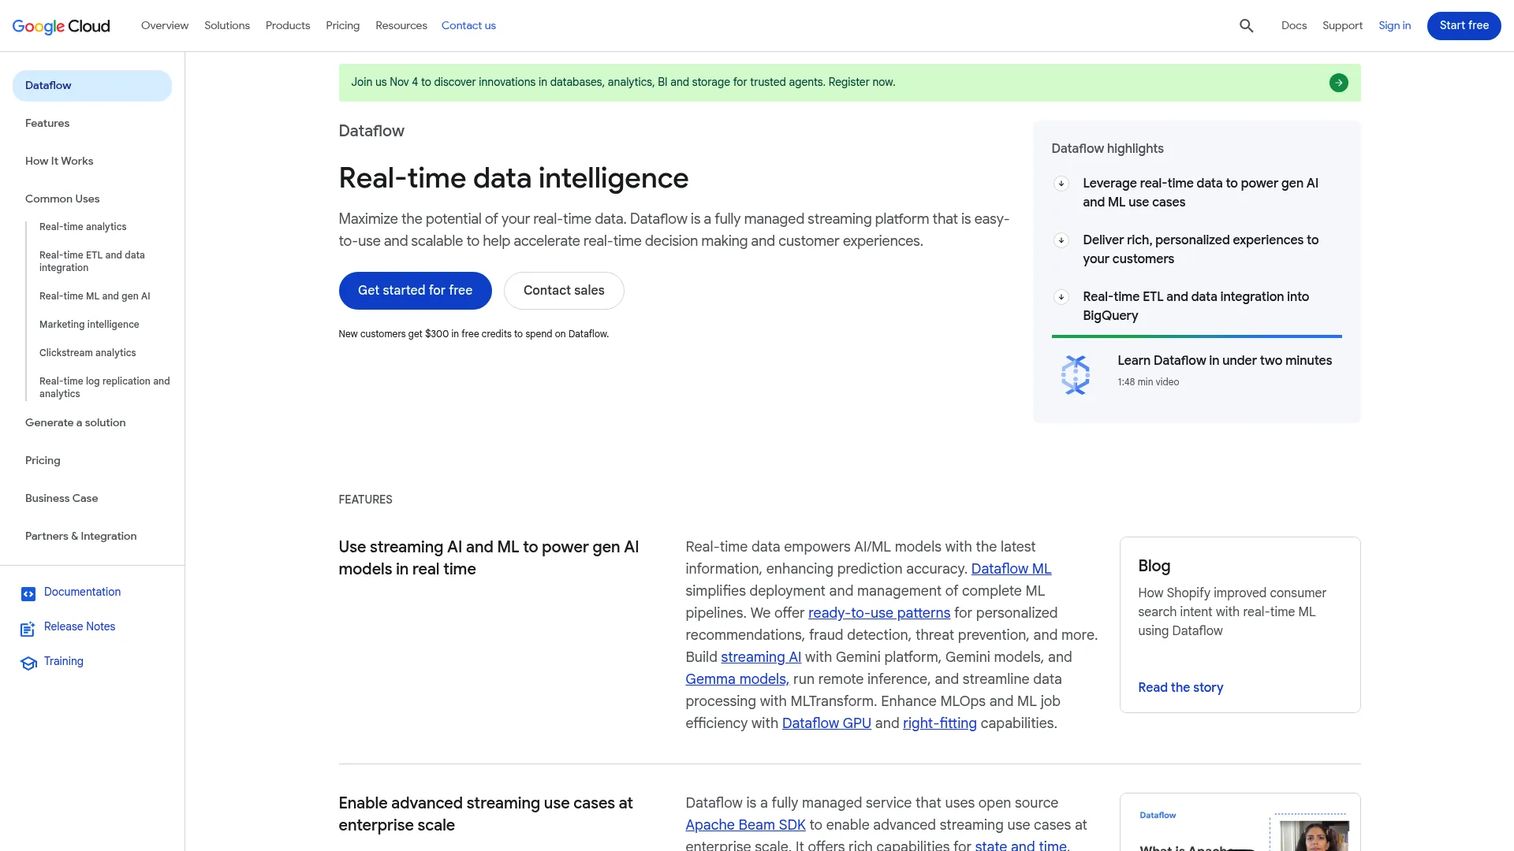
Task: Click the Start free button
Action: (x=1464, y=26)
